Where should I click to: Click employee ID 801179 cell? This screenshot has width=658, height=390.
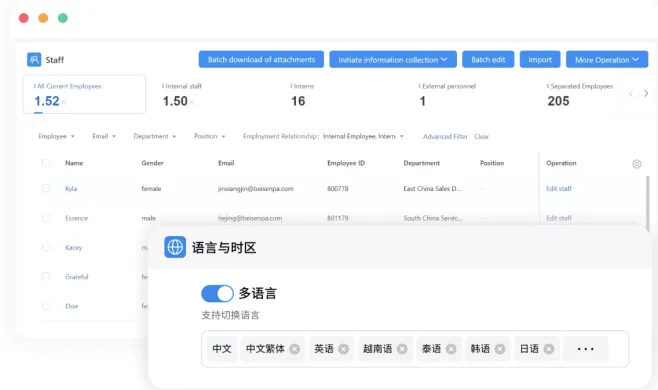[337, 218]
